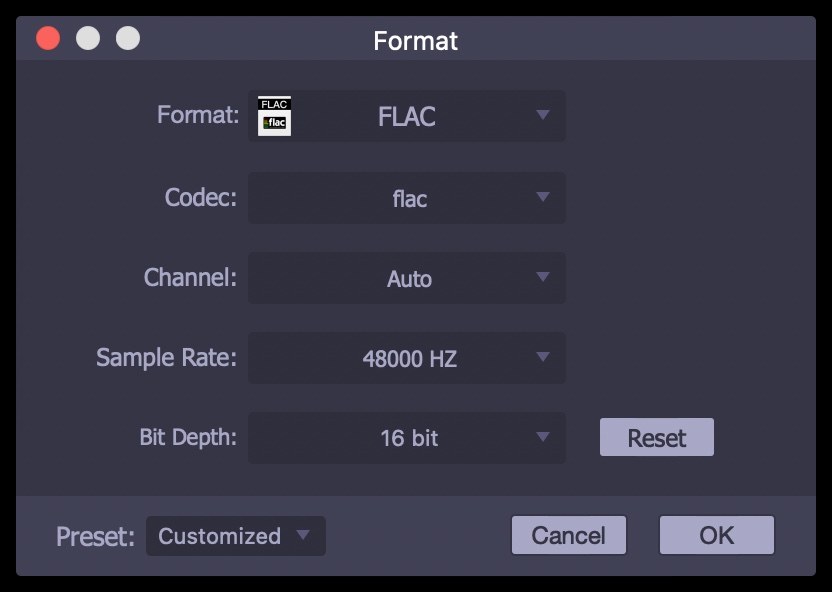Close the Format window with red button
832x592 pixels.
coord(48,38)
